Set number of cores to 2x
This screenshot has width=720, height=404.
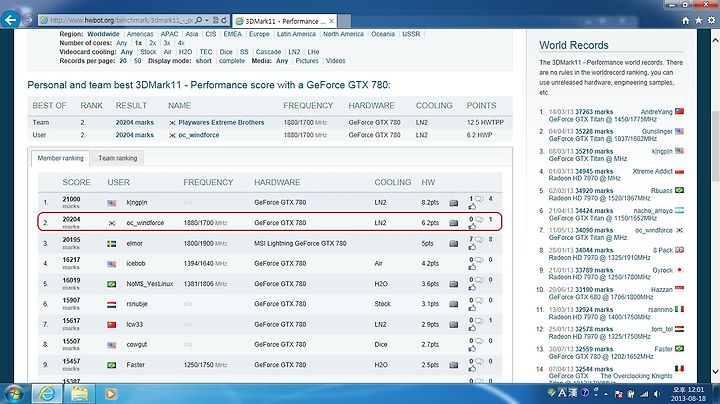click(x=152, y=43)
